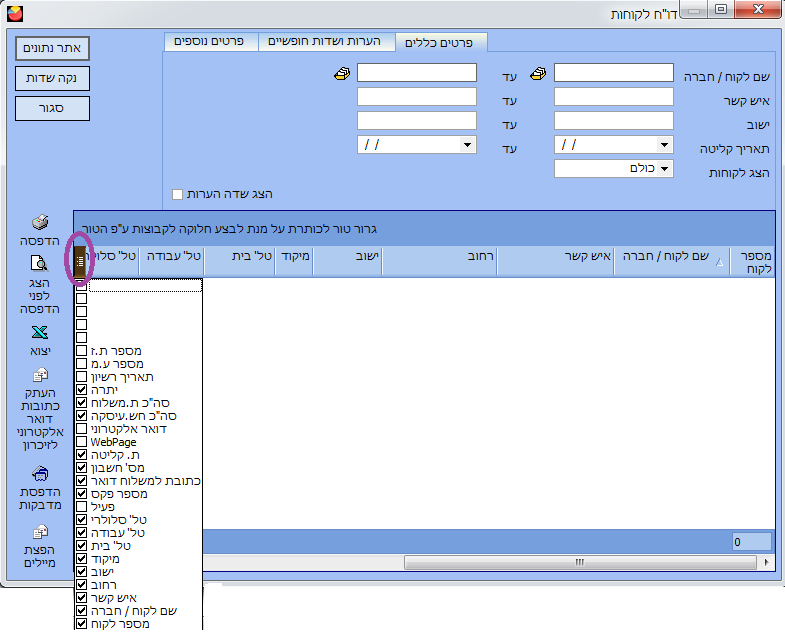
Task: Click the first איש קשר input field
Action: (613, 97)
